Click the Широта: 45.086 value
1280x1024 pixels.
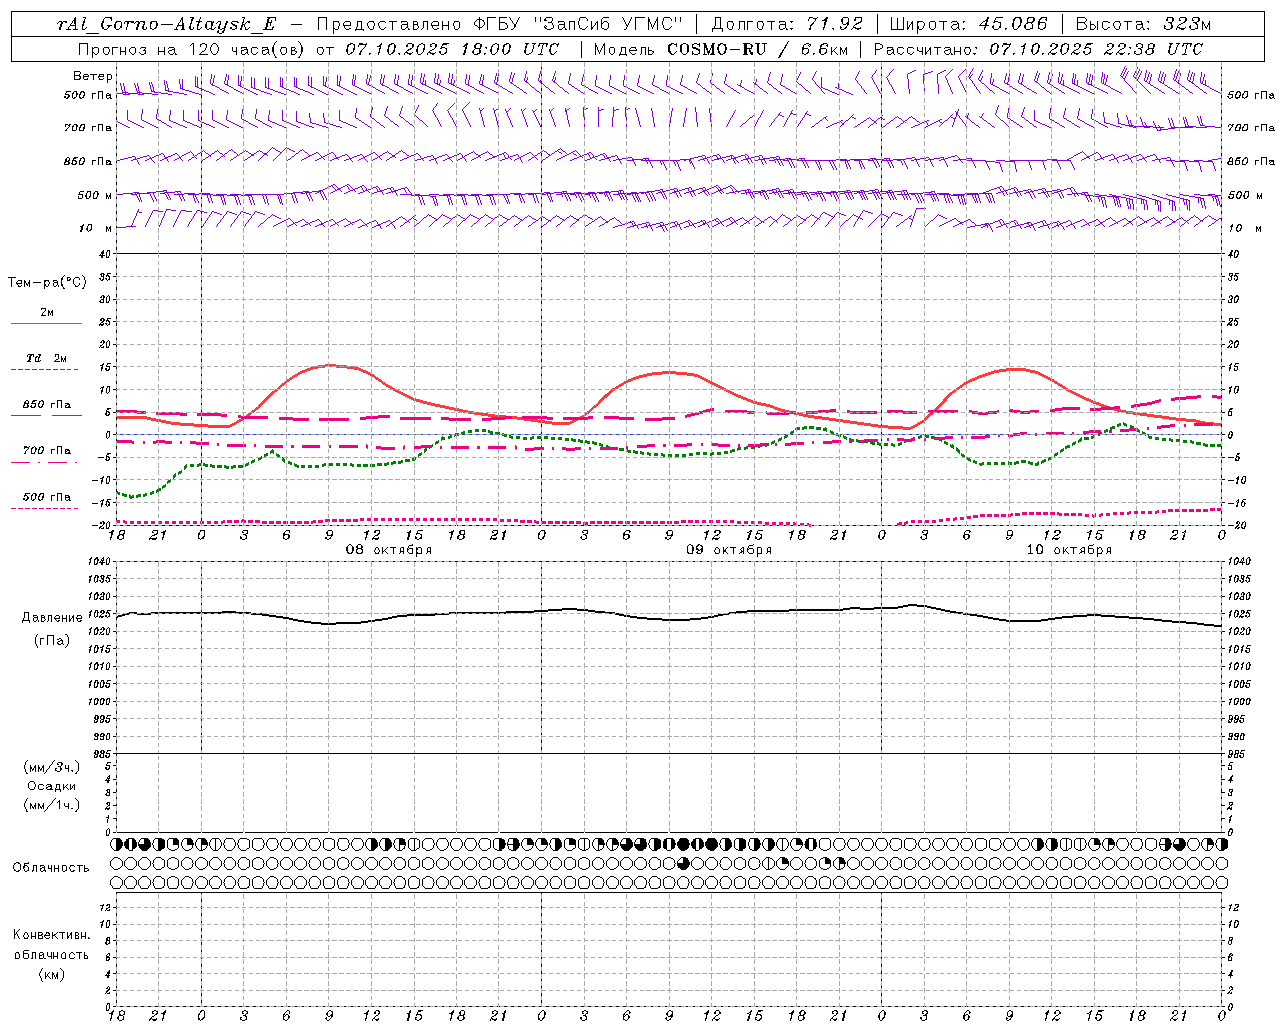pos(968,24)
